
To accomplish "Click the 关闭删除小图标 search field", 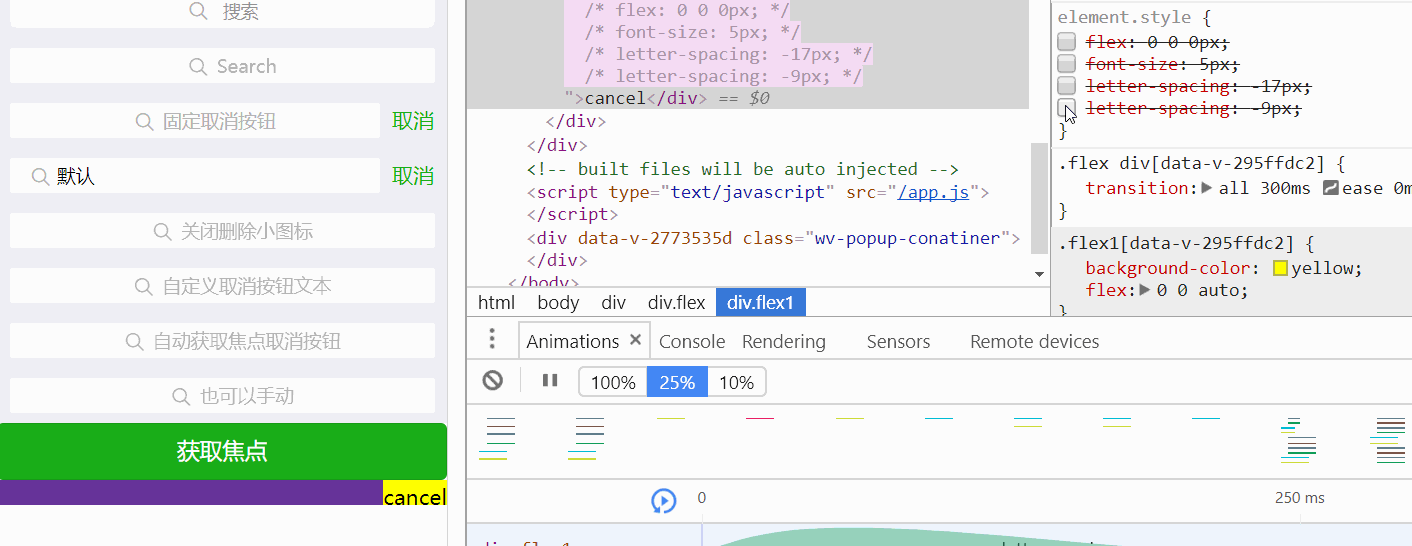I will (x=222, y=231).
